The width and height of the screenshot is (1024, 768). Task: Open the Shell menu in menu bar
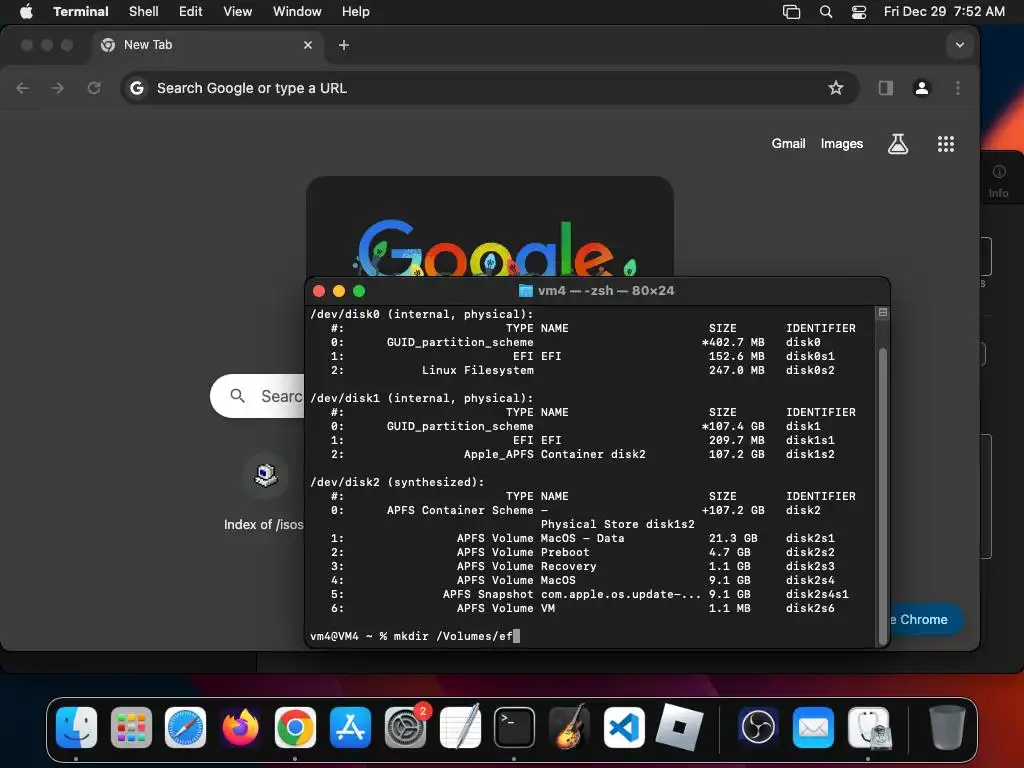coord(144,11)
